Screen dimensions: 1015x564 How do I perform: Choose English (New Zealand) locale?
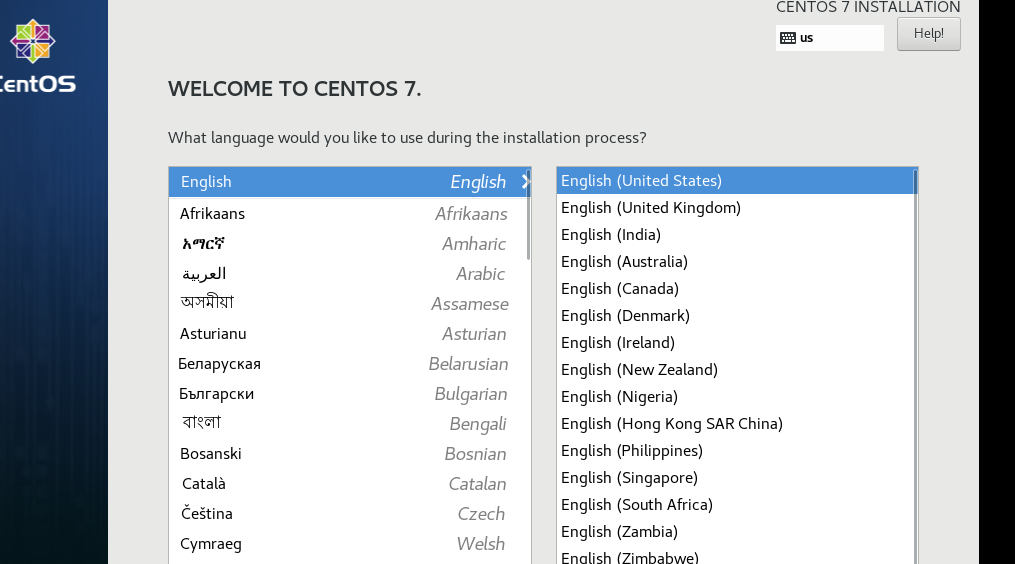(735, 370)
